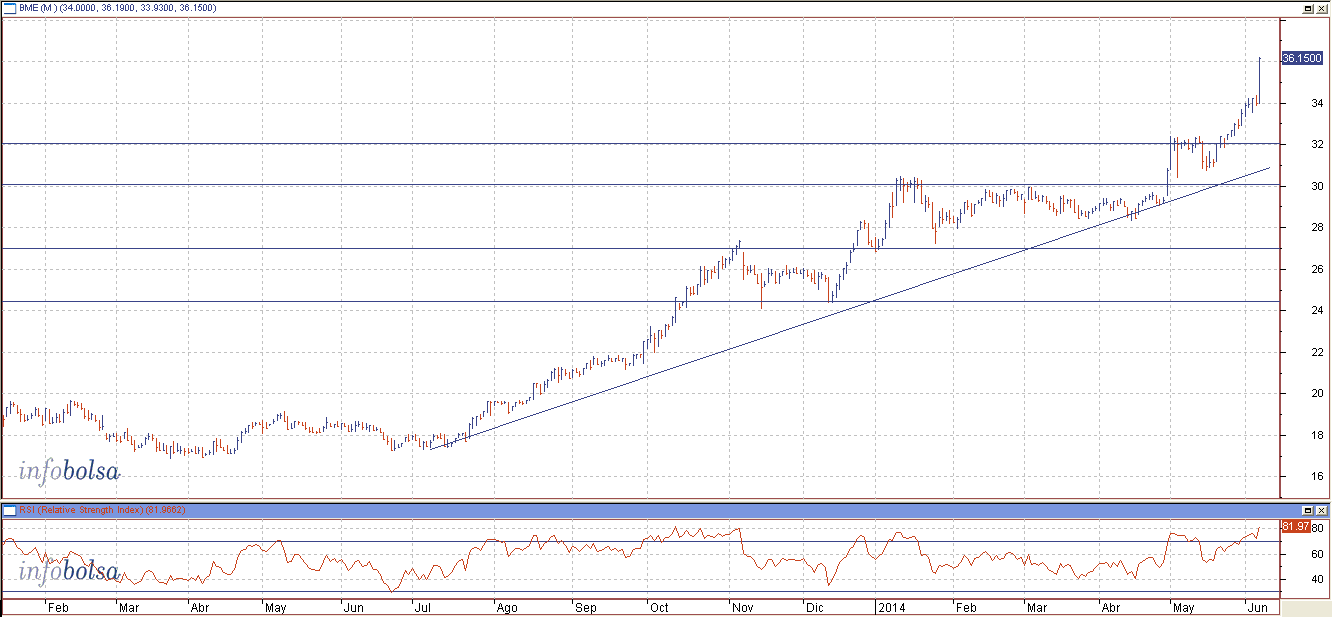The height and width of the screenshot is (617, 1332).
Task: Click the Nov month label on time axis
Action: coord(741,607)
